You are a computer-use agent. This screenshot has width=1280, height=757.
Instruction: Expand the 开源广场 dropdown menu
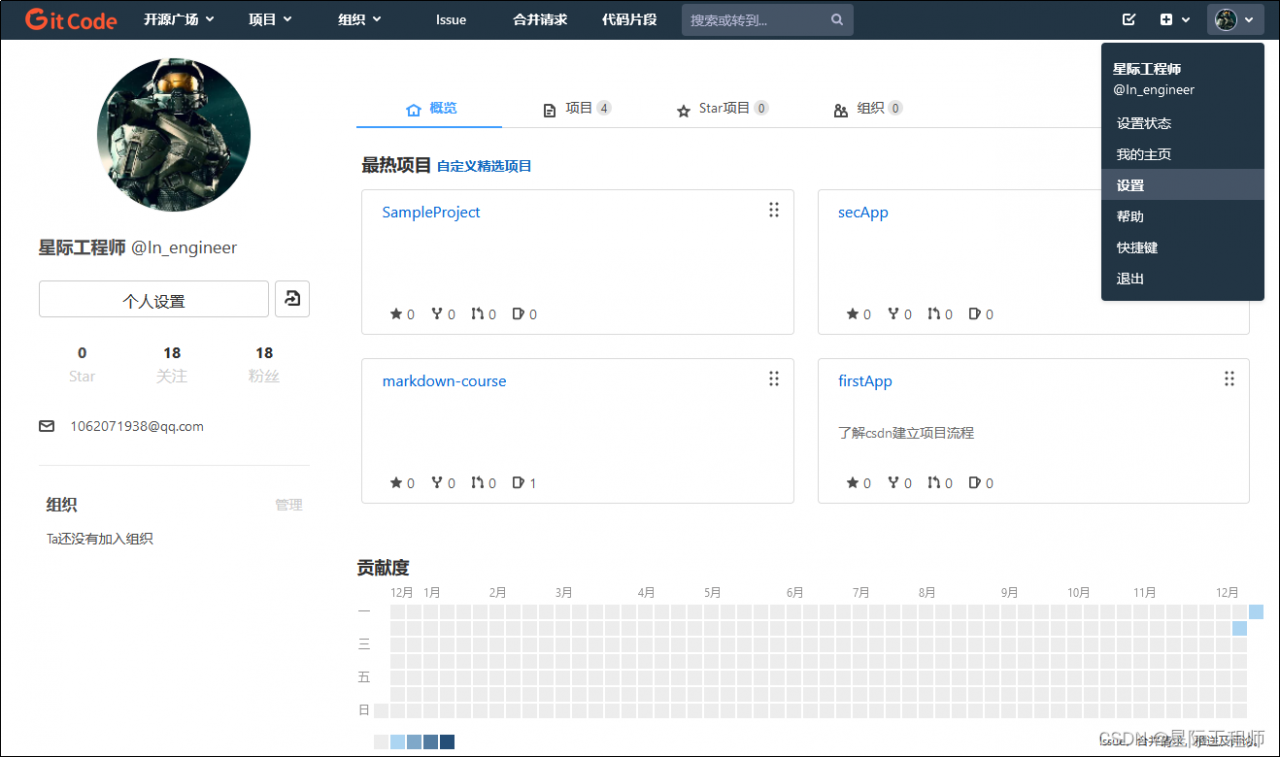point(179,20)
